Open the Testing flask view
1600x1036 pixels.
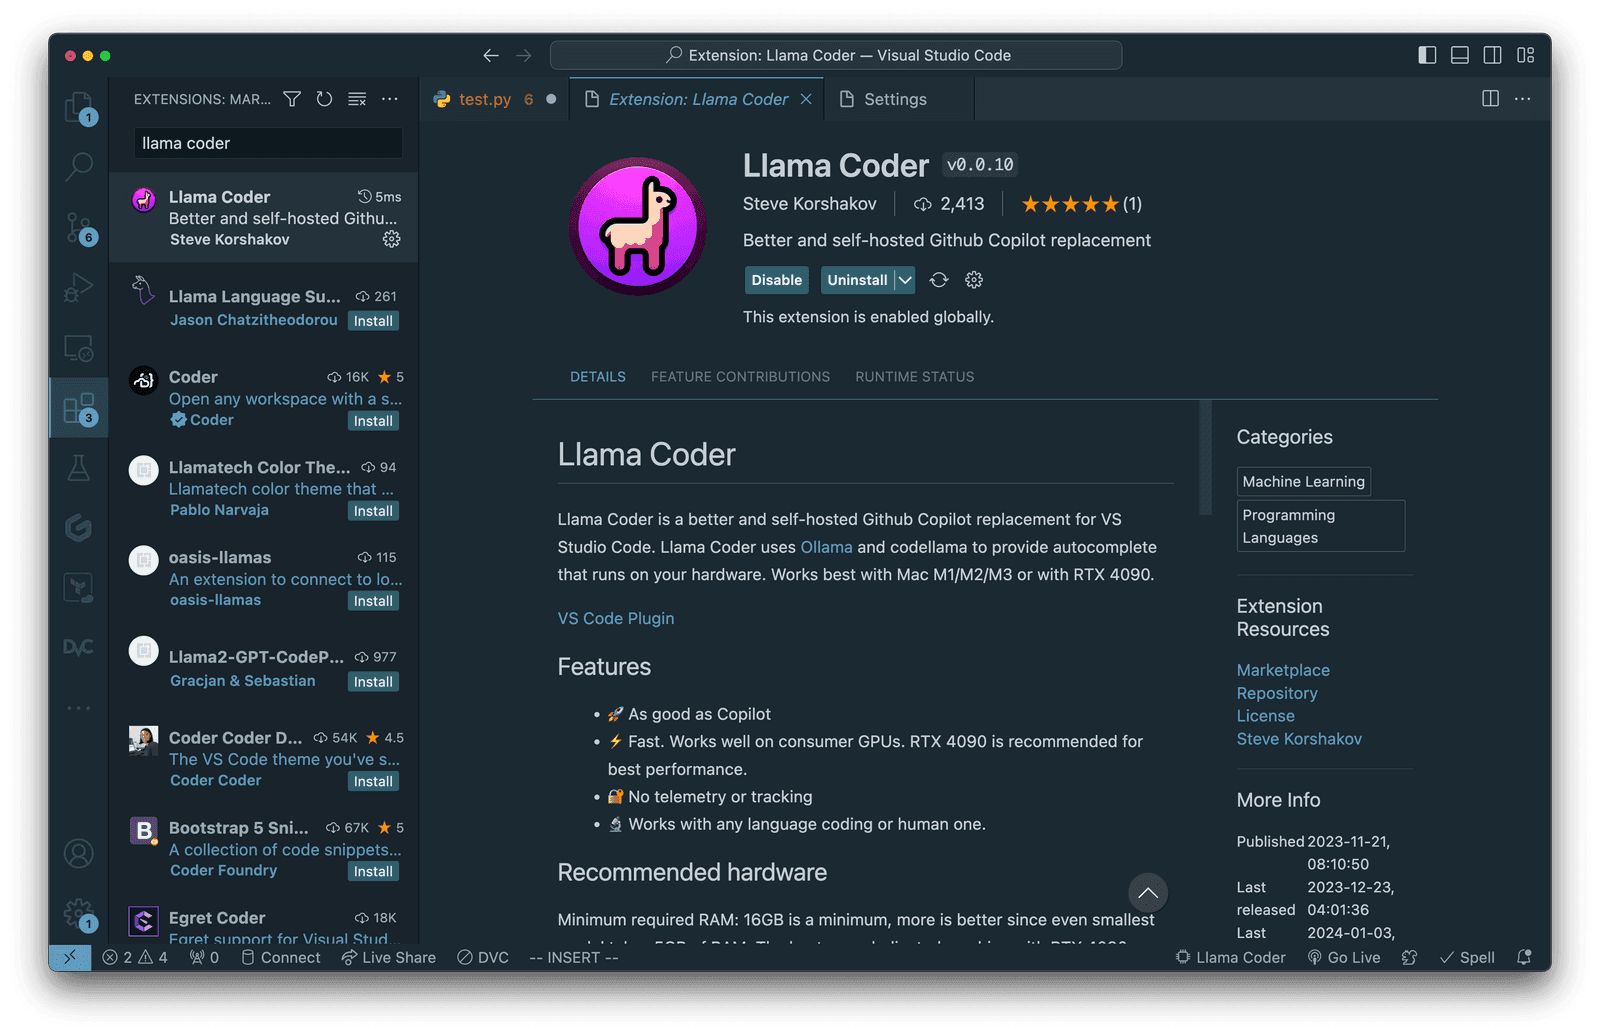79,468
